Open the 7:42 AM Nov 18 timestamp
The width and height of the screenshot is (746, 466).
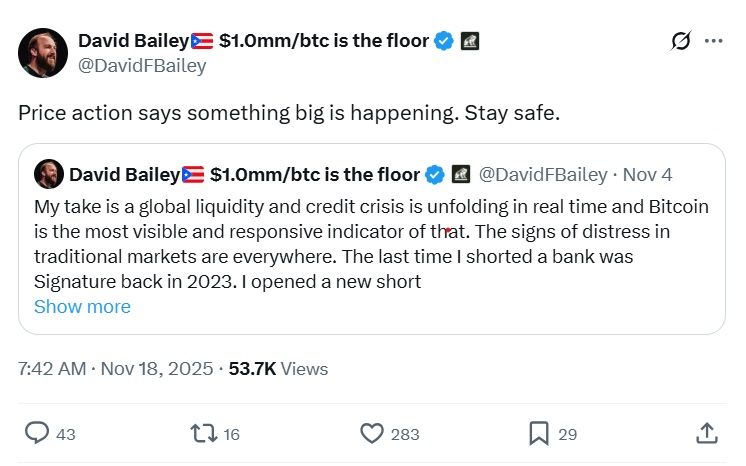(115, 368)
